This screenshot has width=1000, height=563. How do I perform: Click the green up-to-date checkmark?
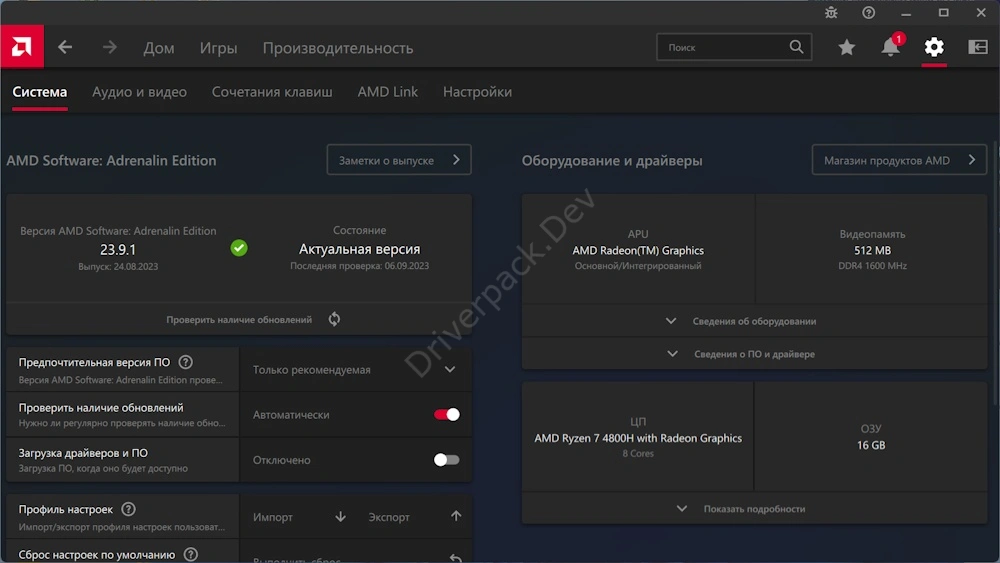click(239, 248)
